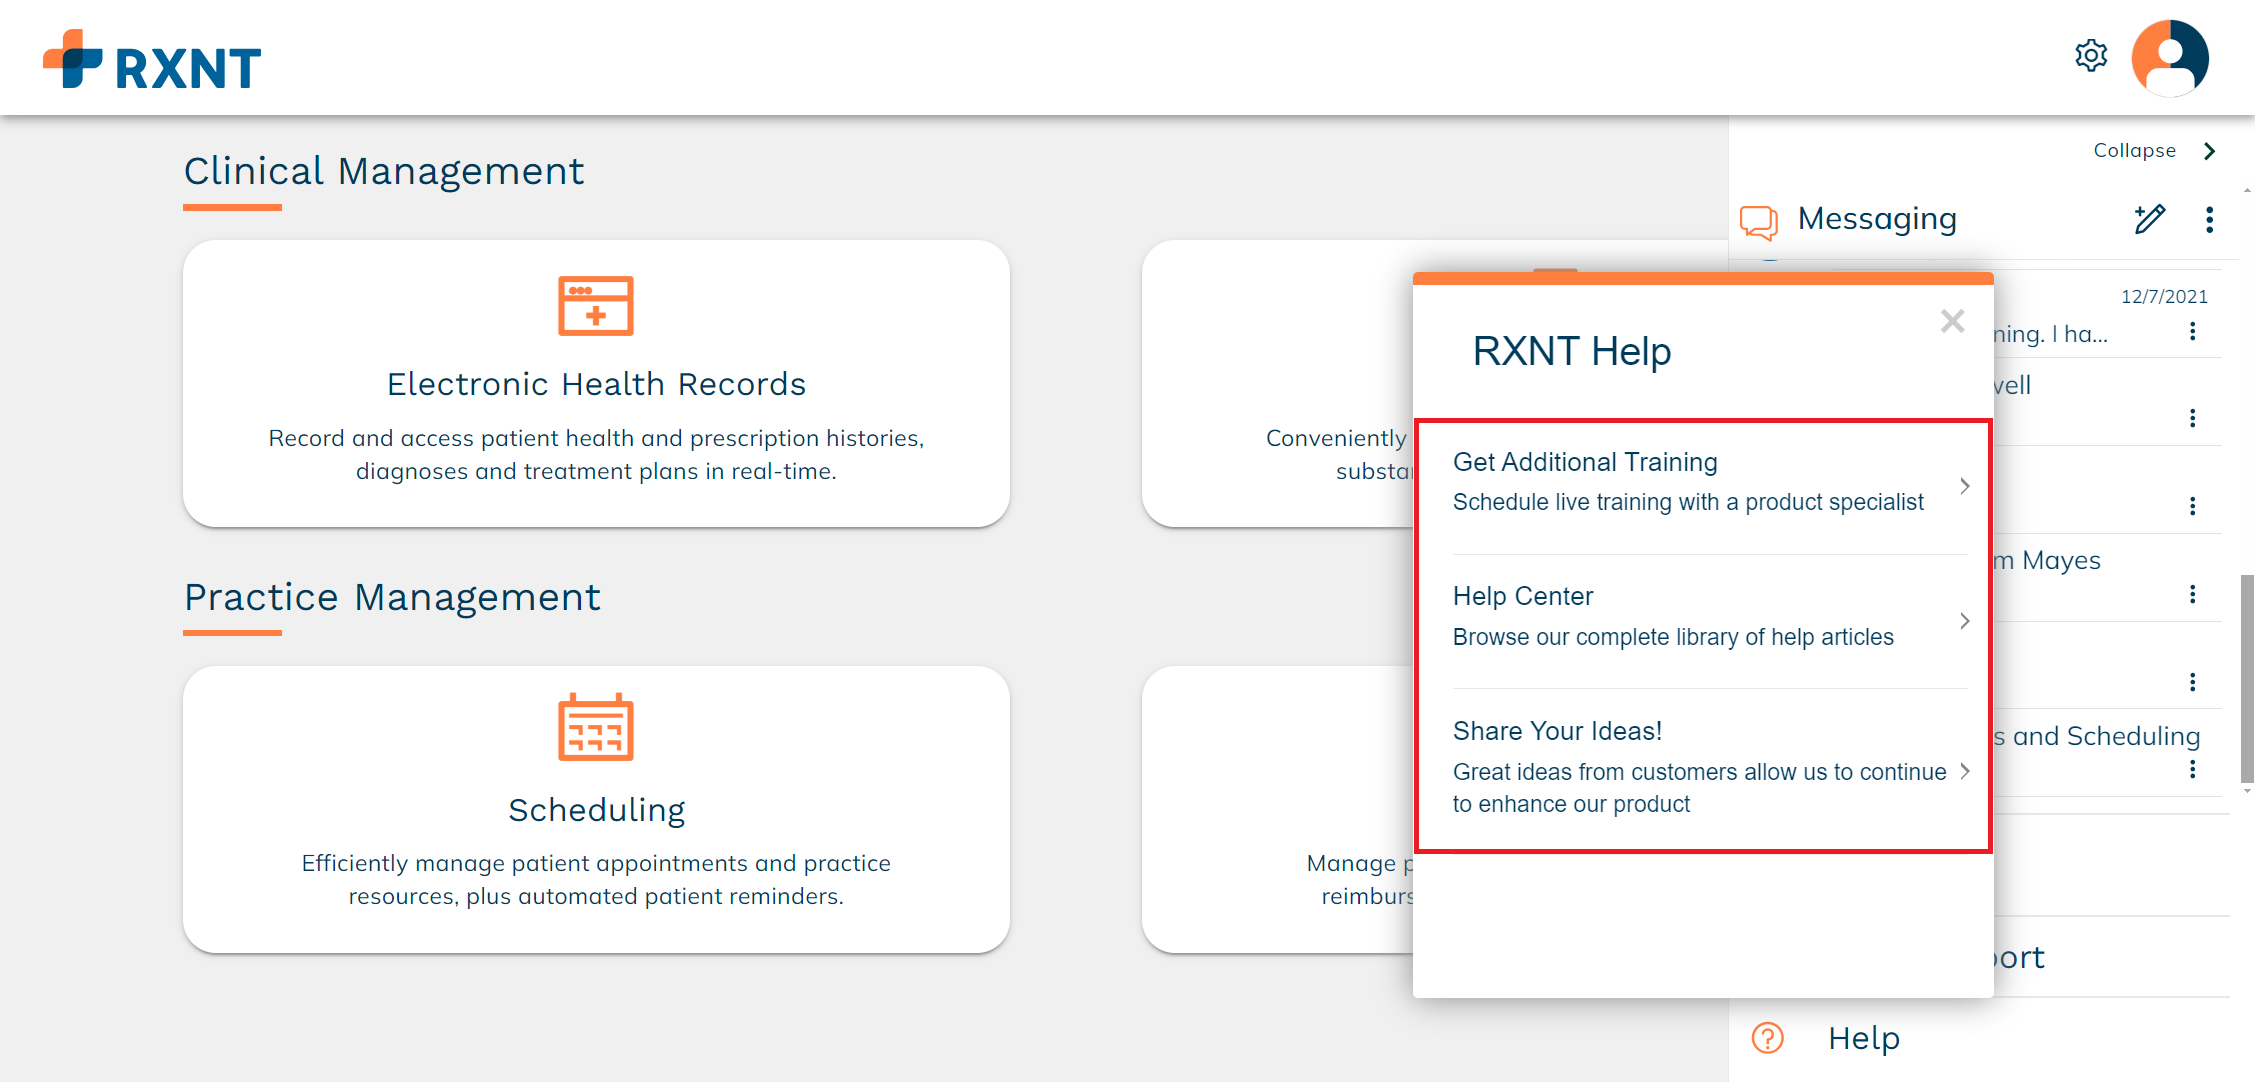Click the Collapse chevron arrow

pyautogui.click(x=2210, y=151)
